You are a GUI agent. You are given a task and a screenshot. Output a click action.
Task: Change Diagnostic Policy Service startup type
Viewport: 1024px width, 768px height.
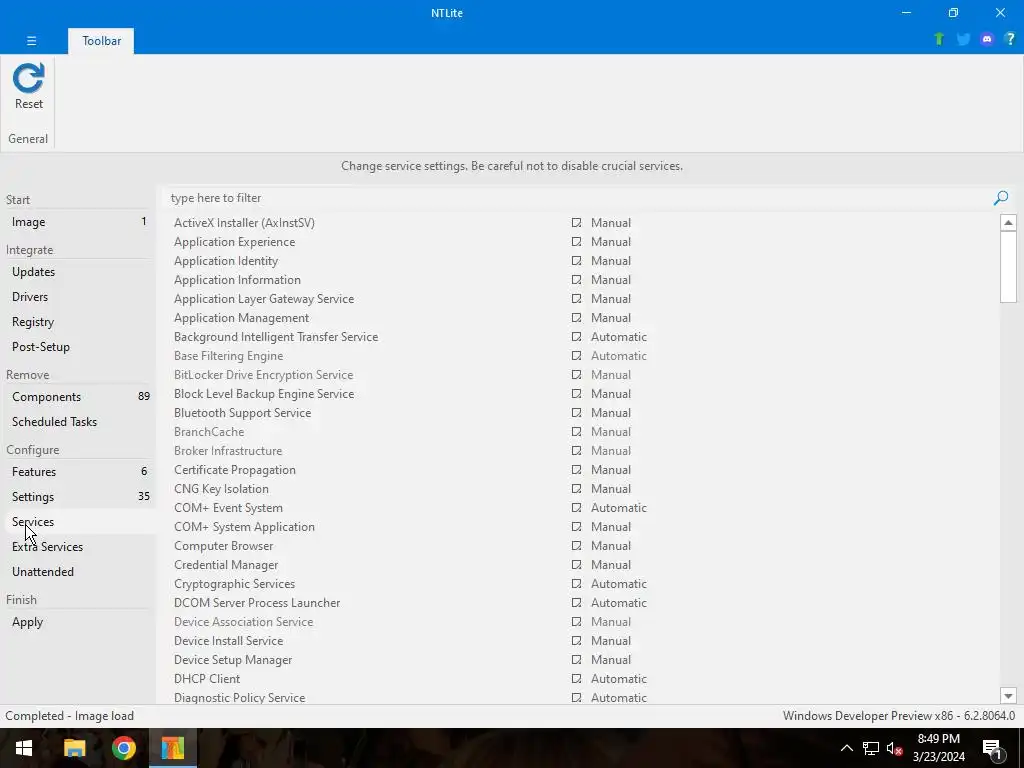[x=618, y=697]
